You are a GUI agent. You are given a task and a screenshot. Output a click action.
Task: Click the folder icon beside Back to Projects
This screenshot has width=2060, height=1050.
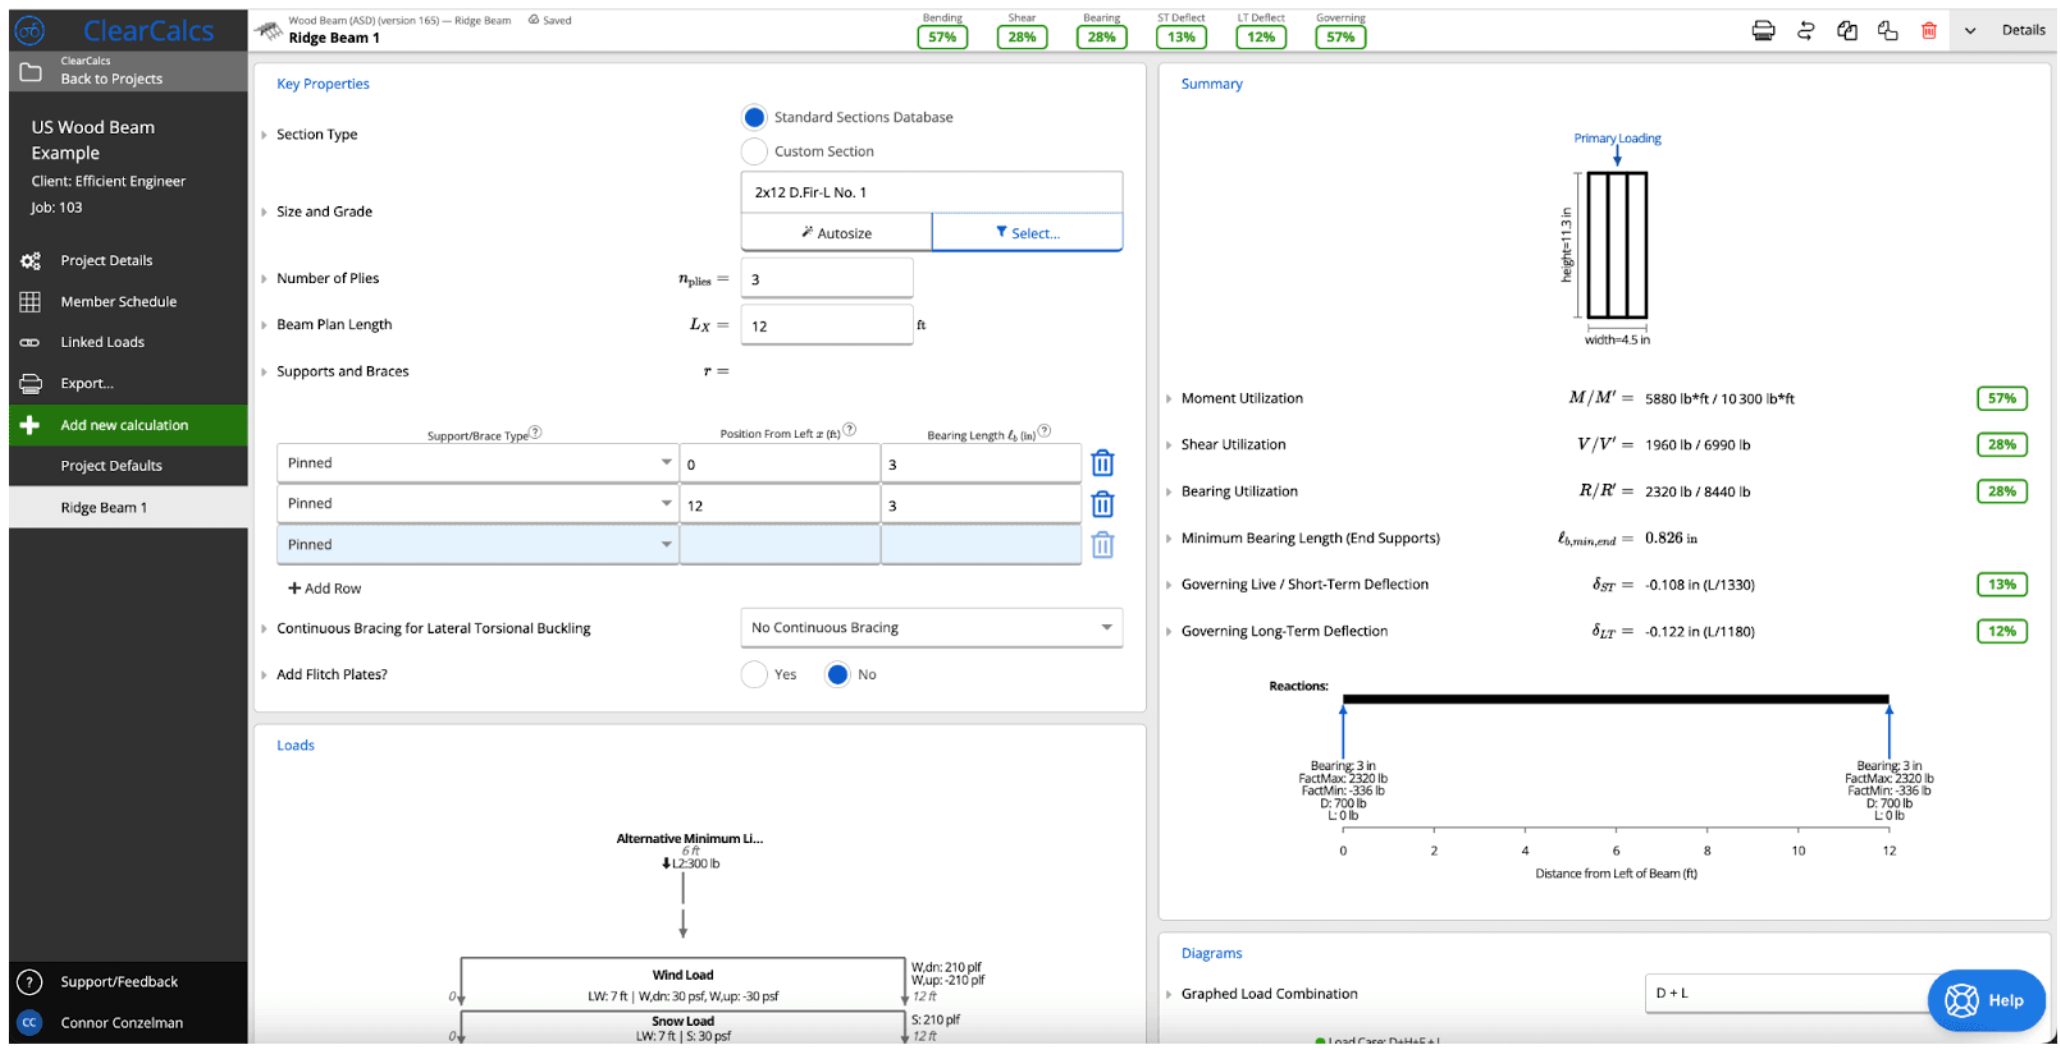point(31,72)
